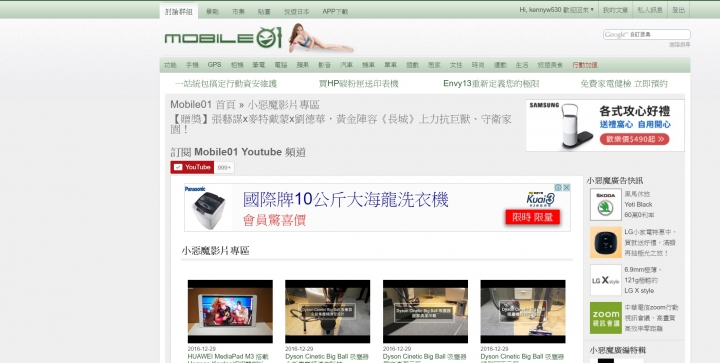Go to Mobile01 首頁 breadcrumb
This screenshot has height=363, width=720.
coord(202,105)
